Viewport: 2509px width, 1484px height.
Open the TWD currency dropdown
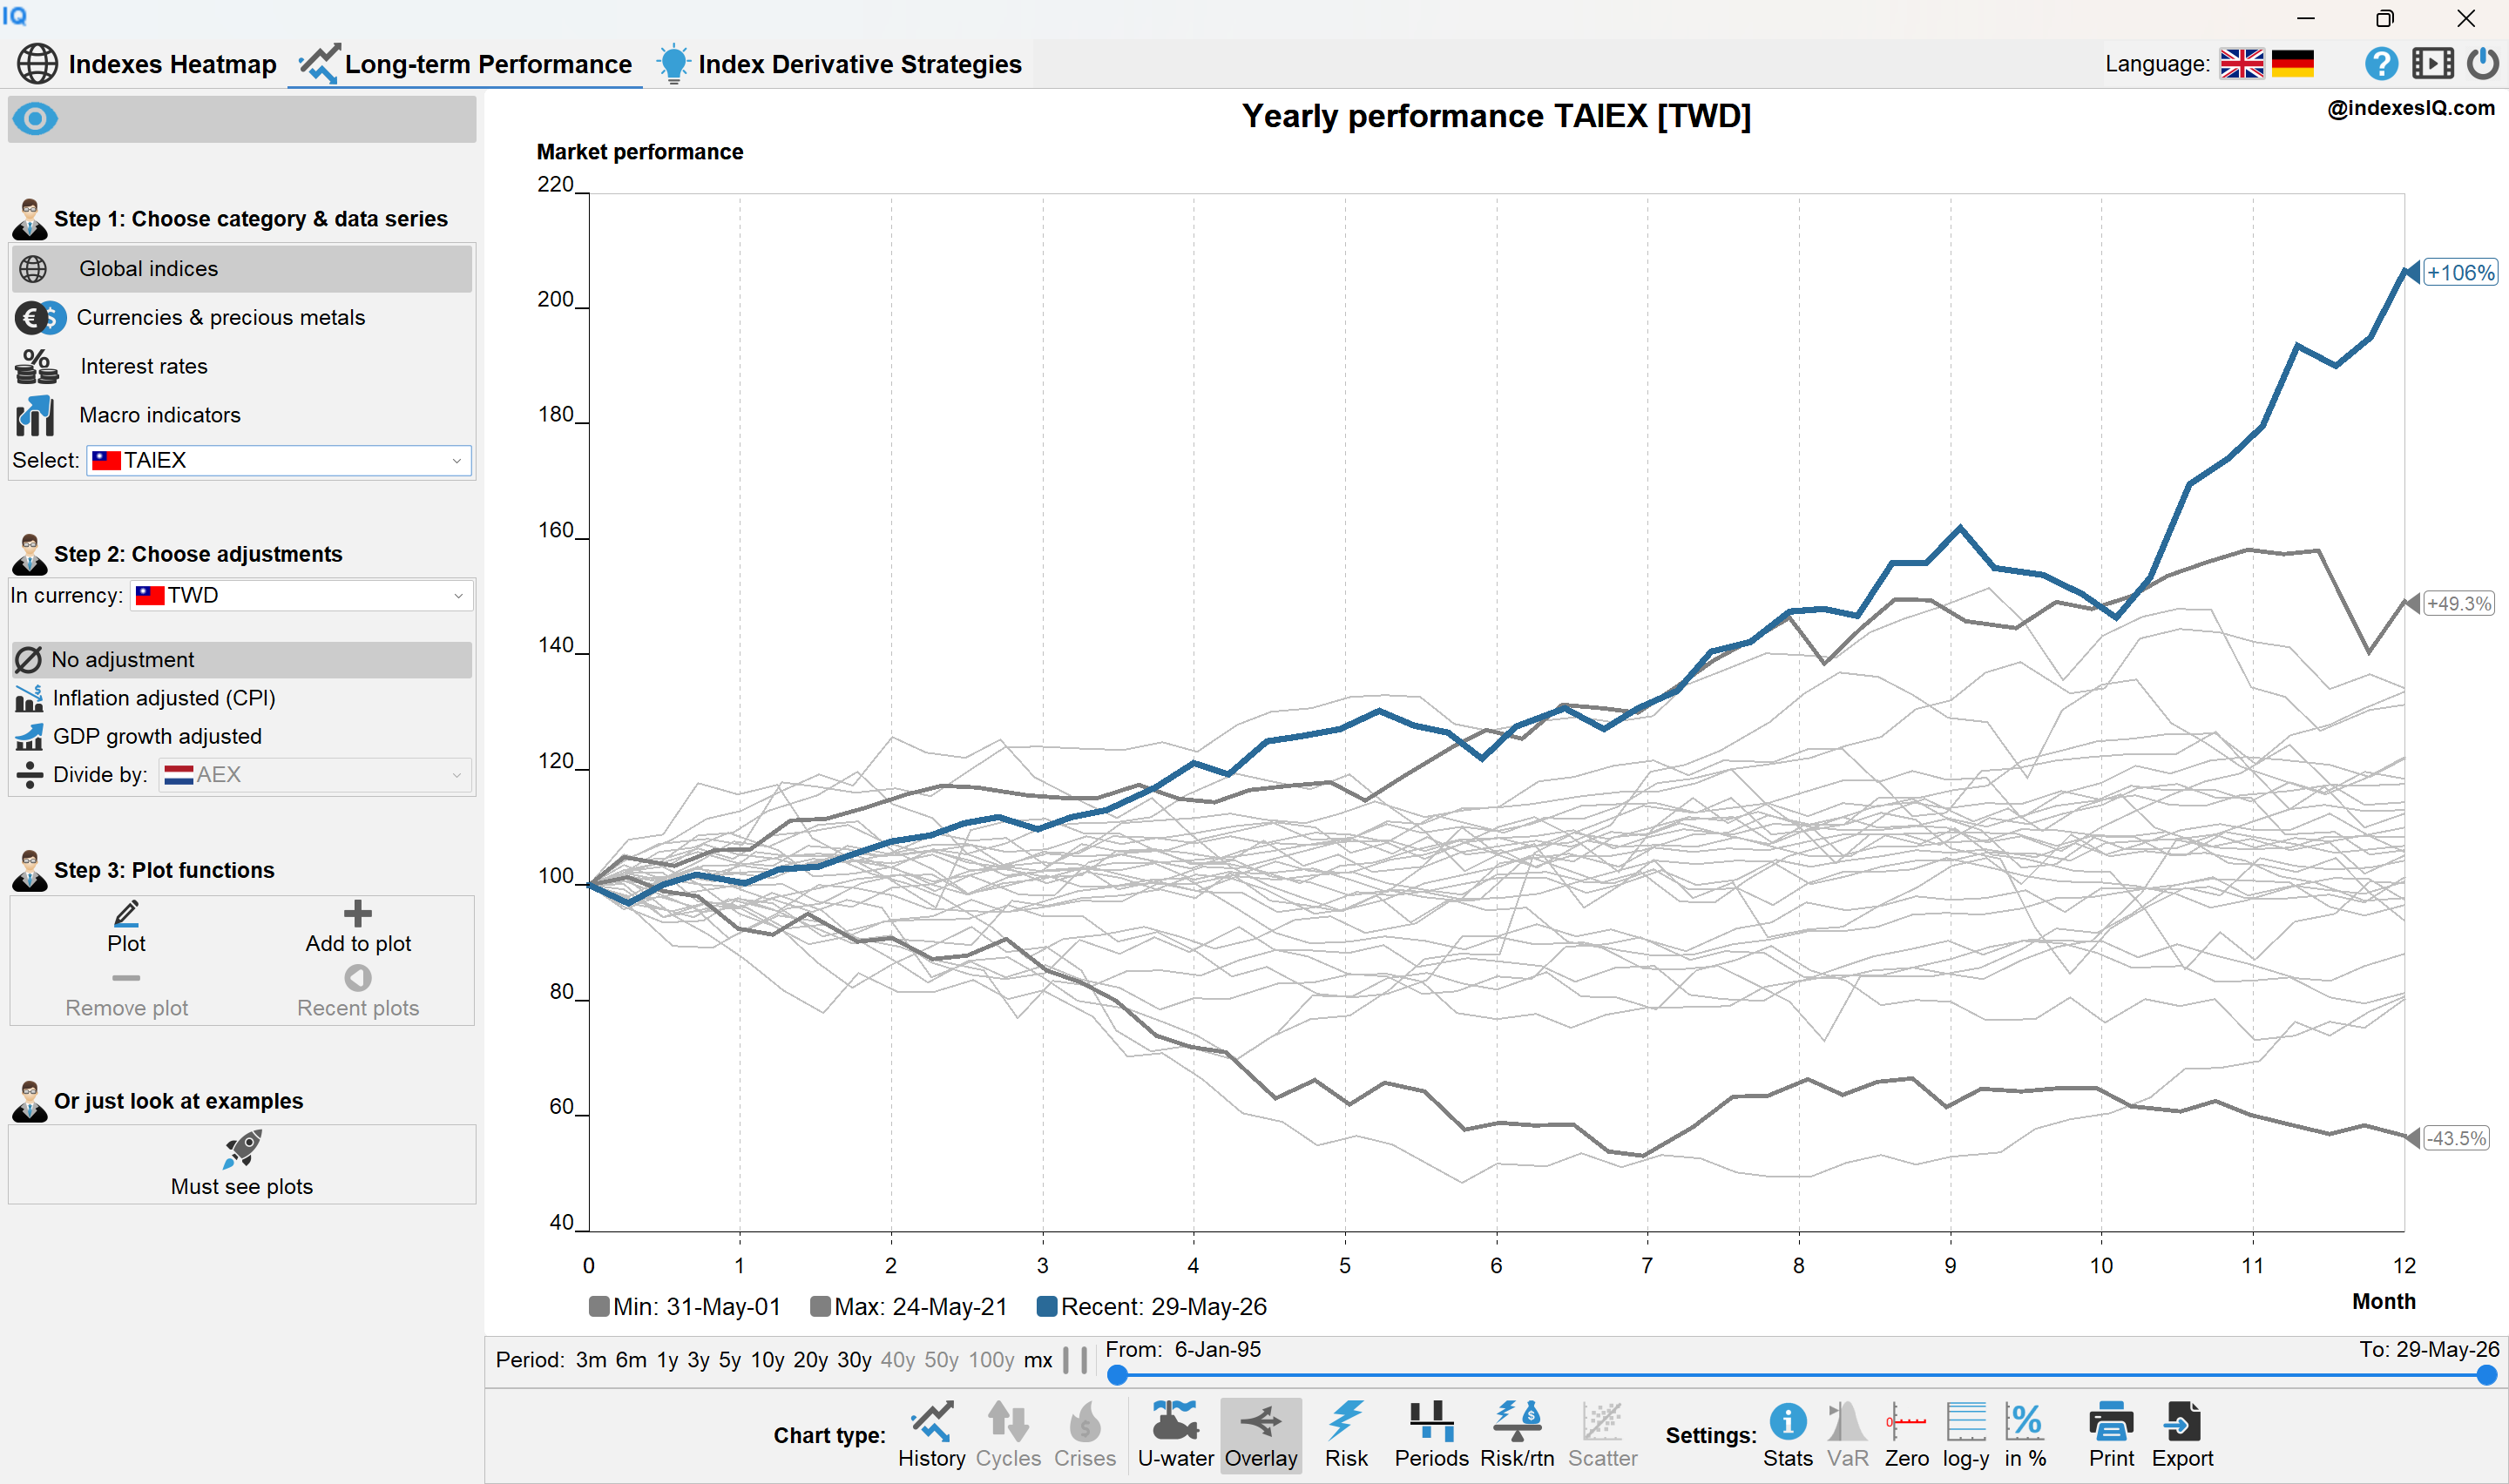[301, 595]
